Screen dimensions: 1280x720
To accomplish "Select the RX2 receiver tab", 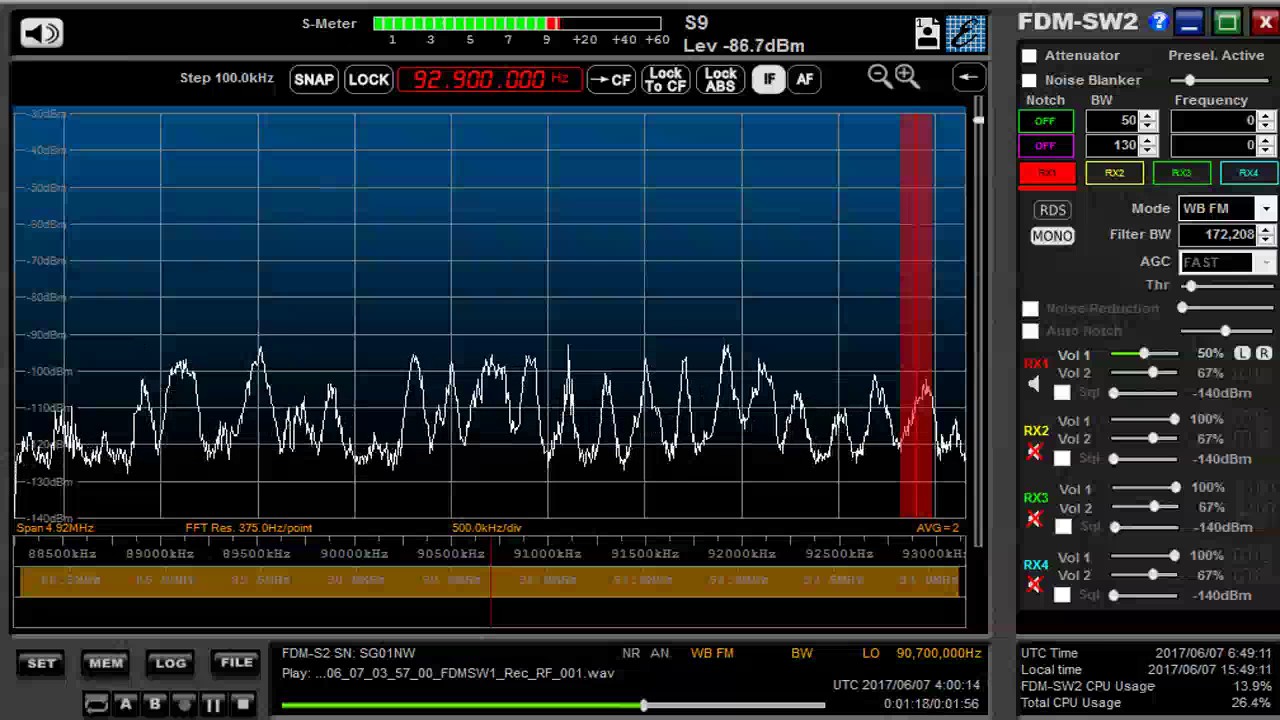I will pyautogui.click(x=1114, y=174).
